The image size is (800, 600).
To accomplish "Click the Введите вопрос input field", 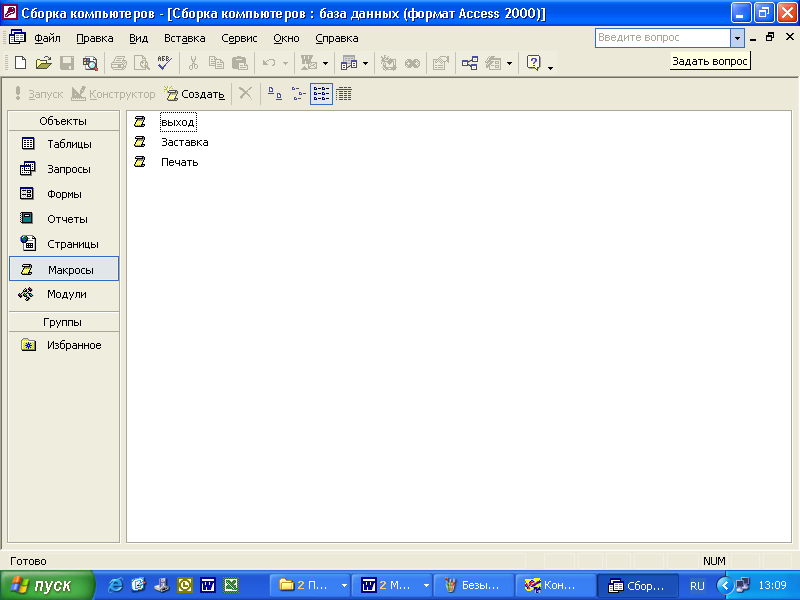I will tap(663, 38).
